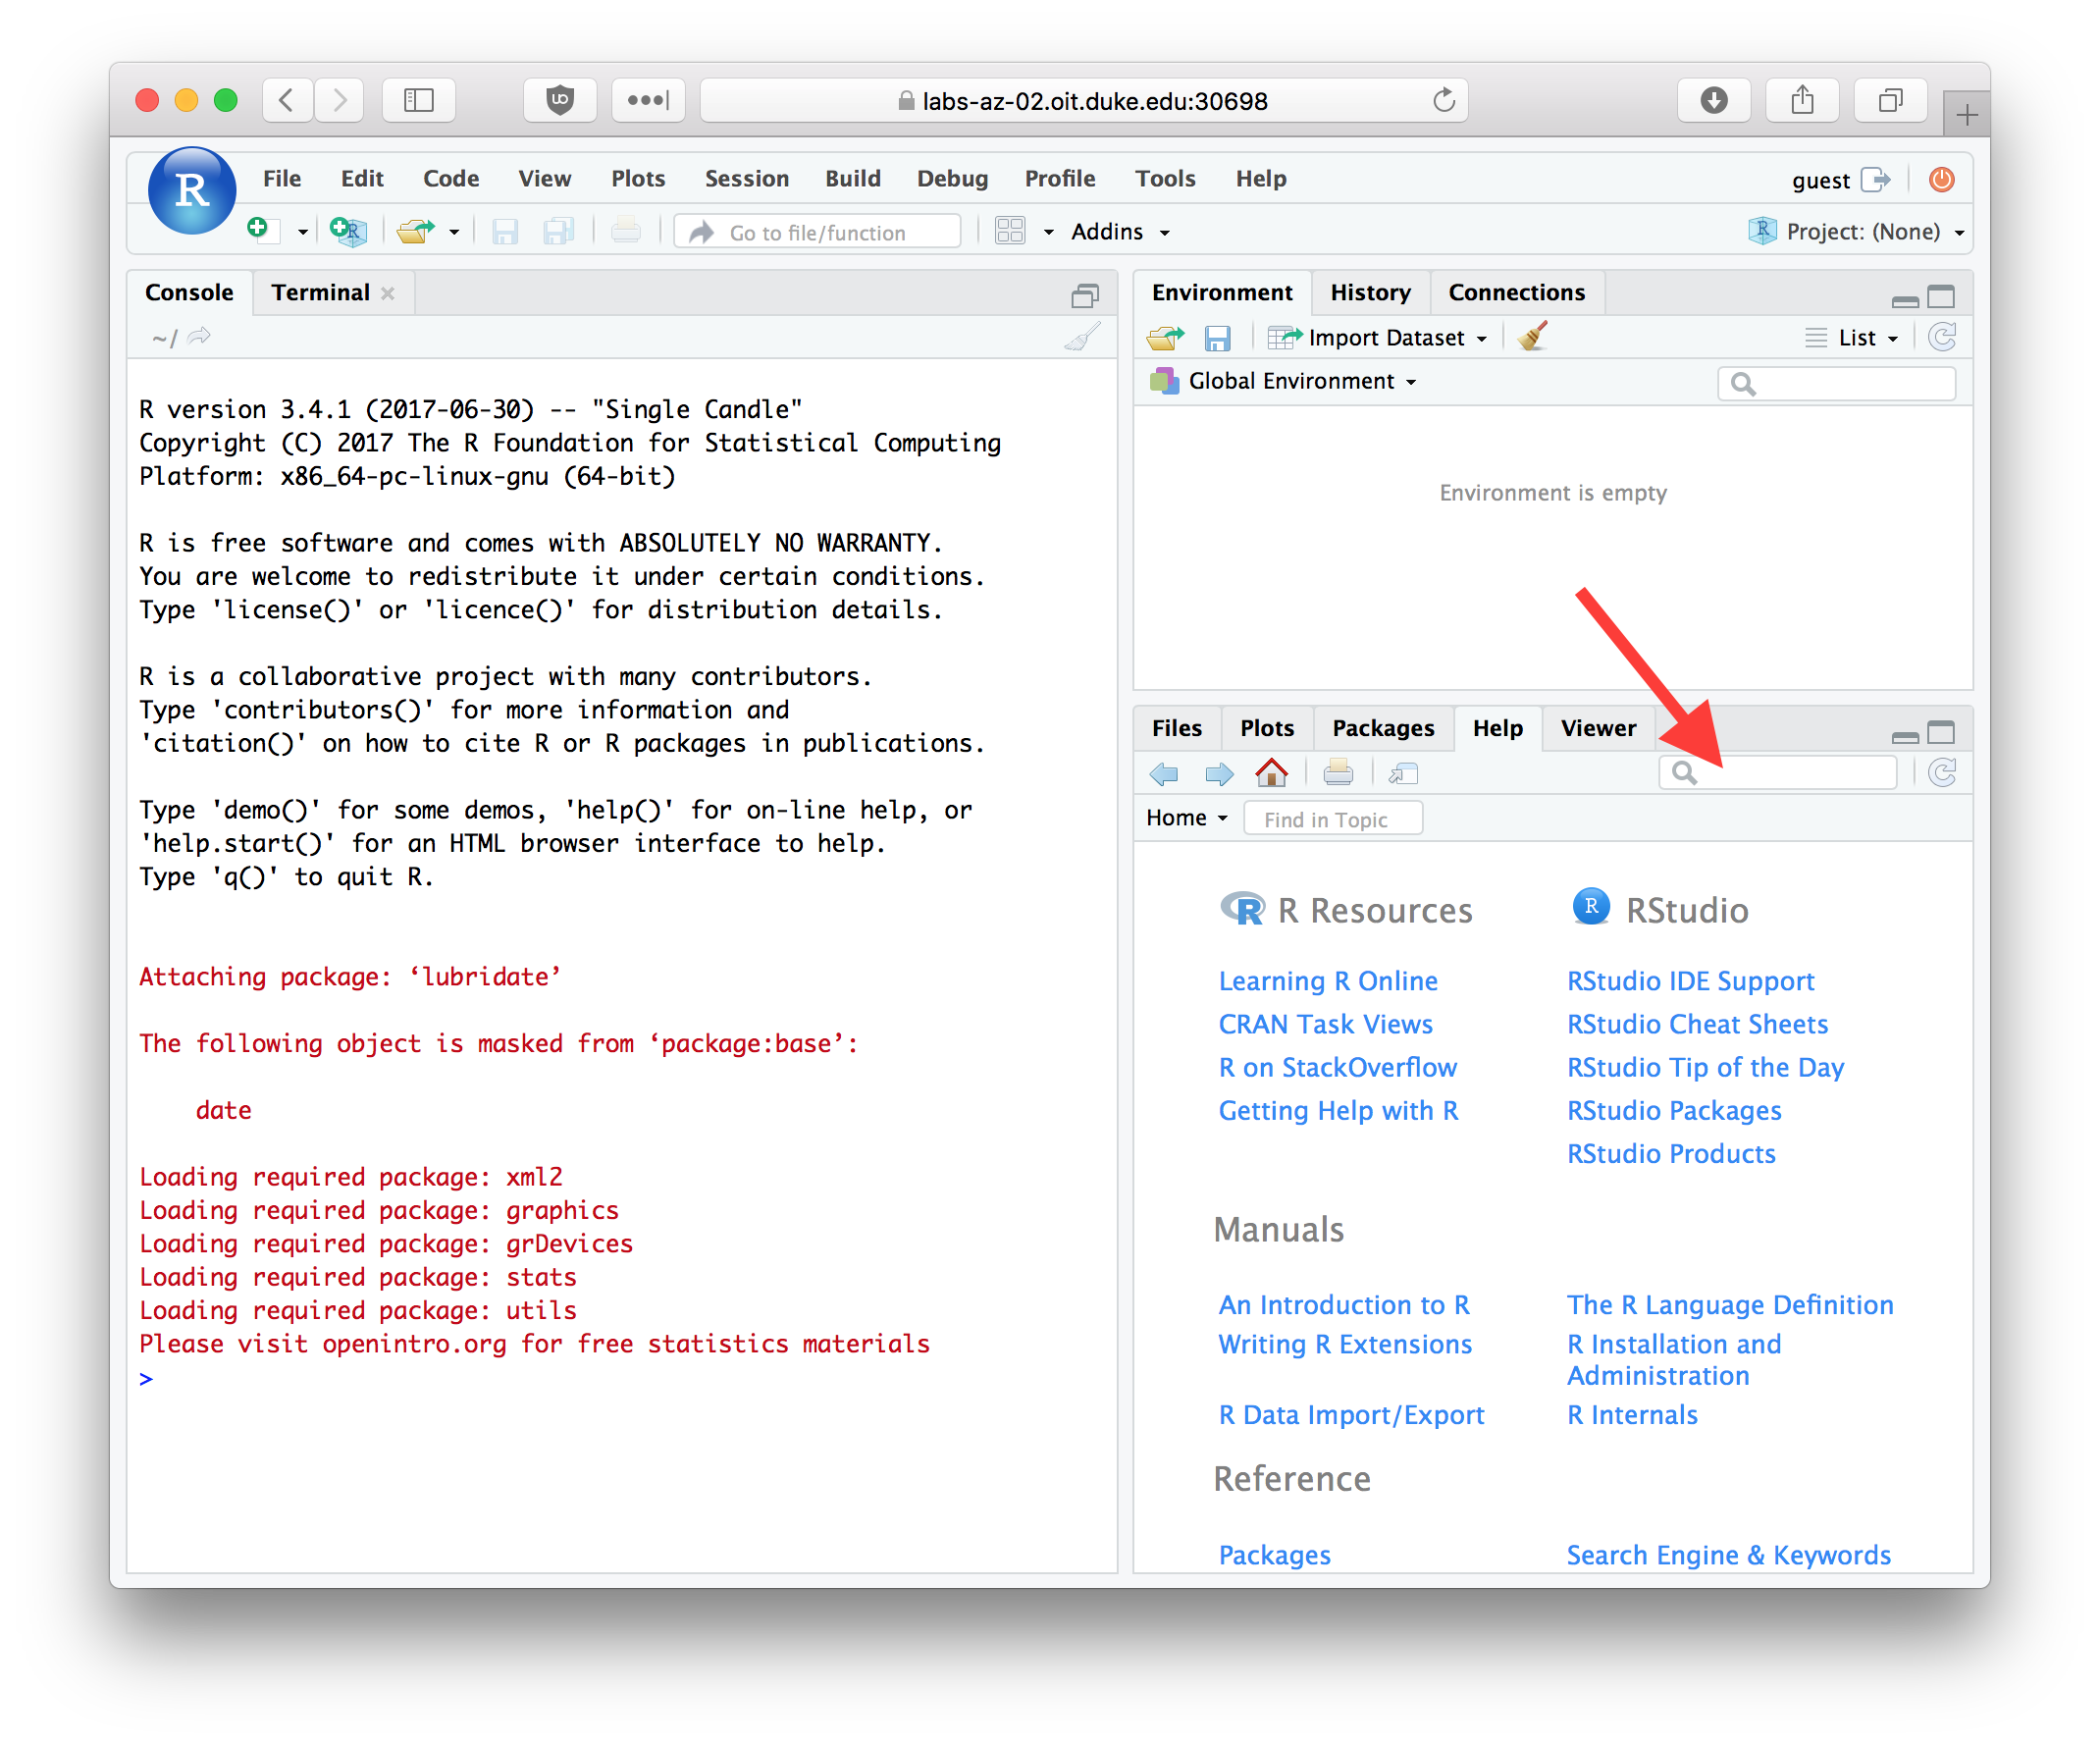Click the quit session power icon

[1941, 179]
